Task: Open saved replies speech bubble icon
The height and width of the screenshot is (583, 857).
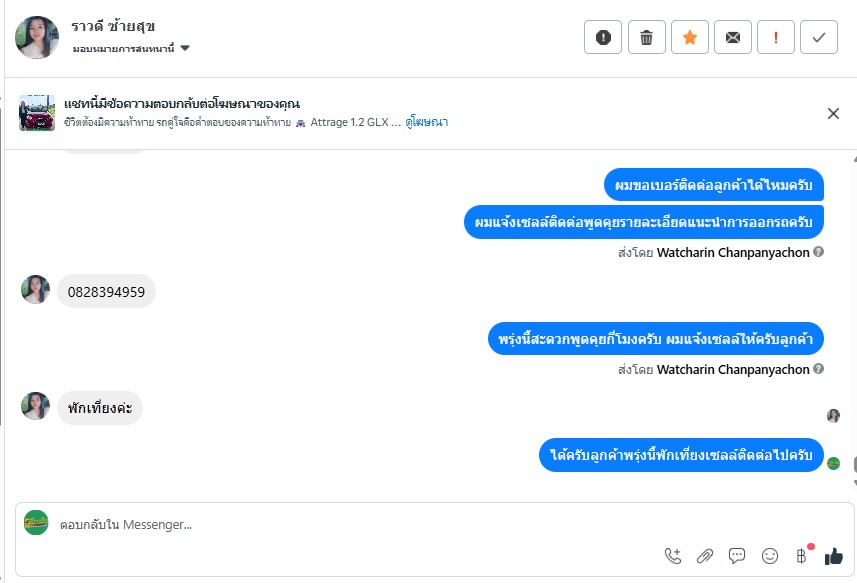Action: [x=737, y=556]
